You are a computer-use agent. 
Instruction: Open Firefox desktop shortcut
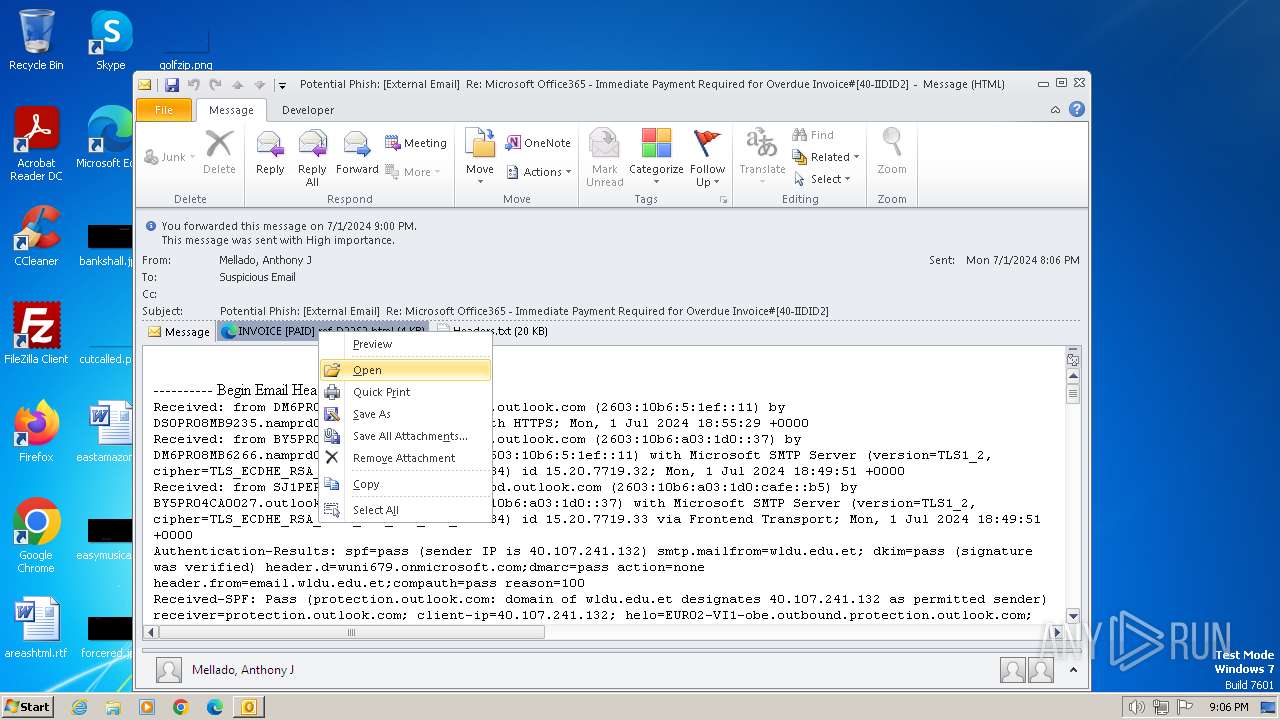36,432
